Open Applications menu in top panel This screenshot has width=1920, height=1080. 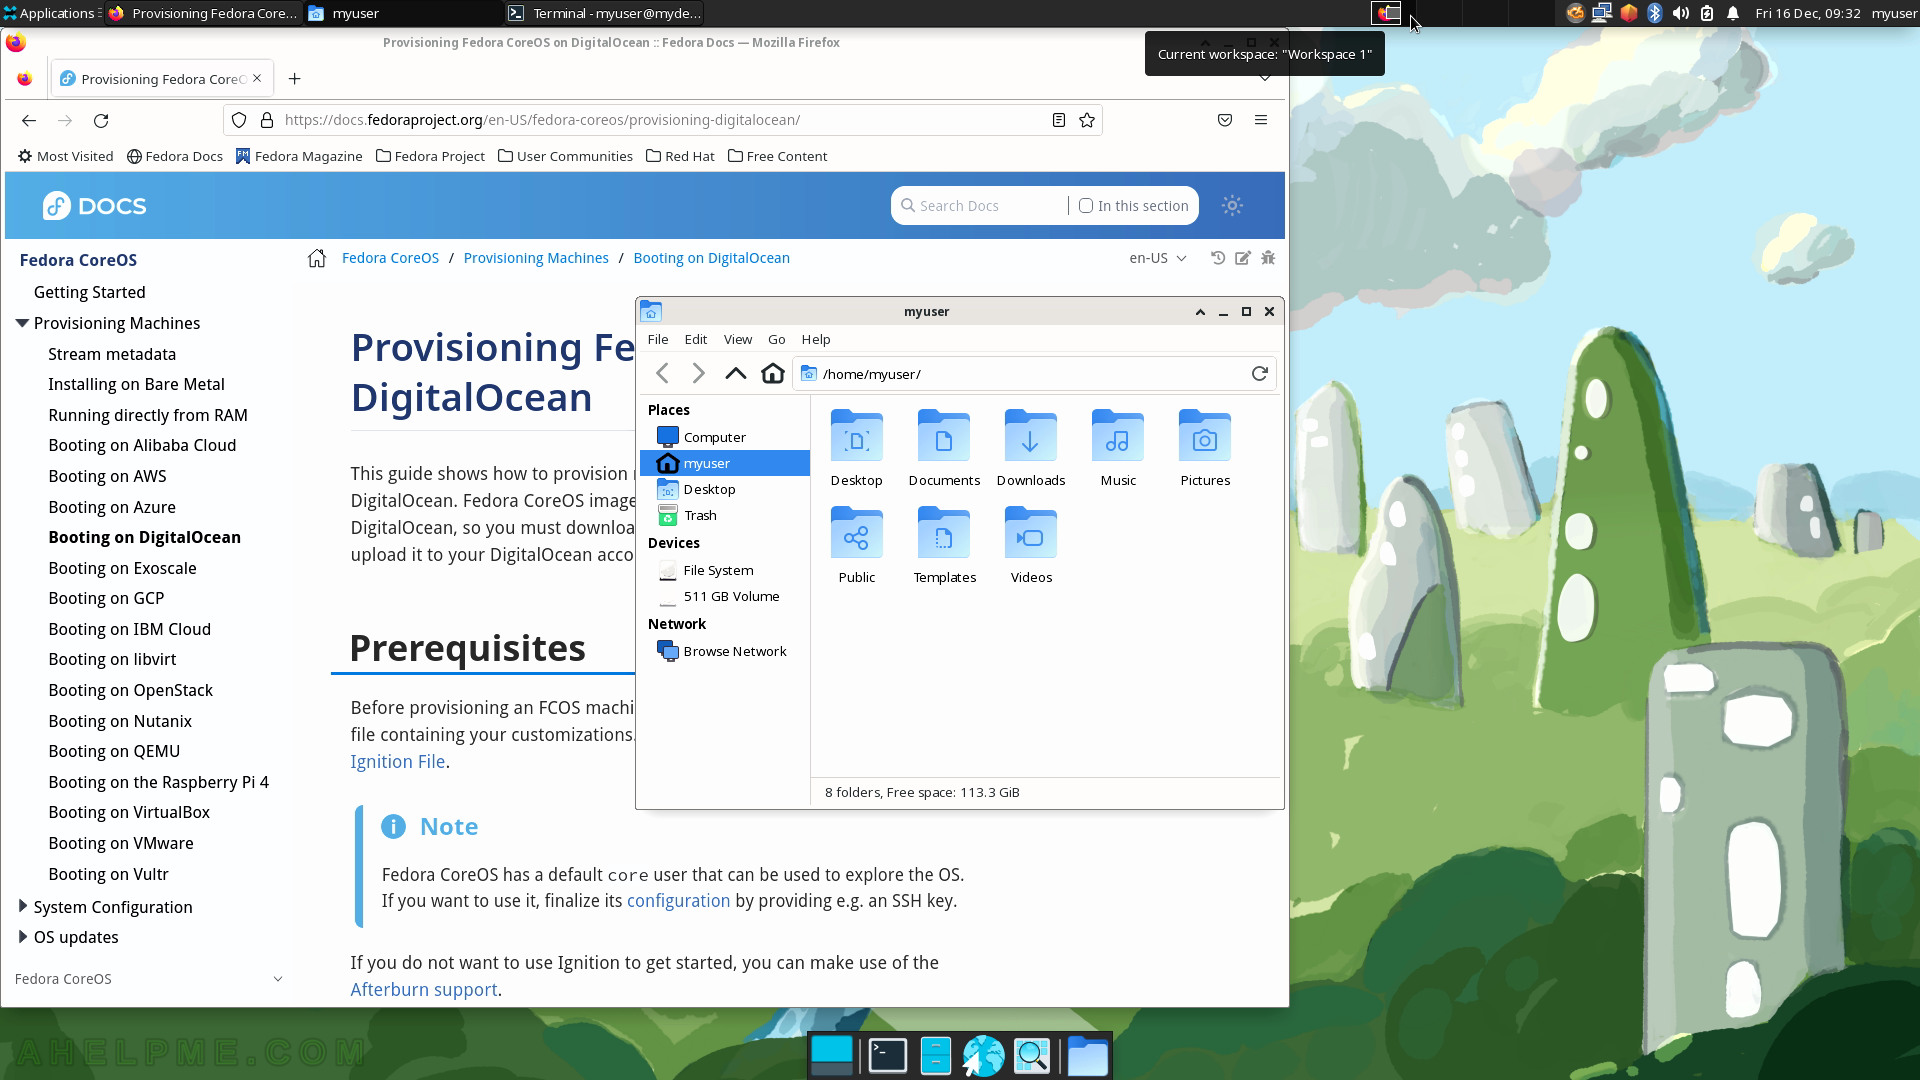pos(50,13)
